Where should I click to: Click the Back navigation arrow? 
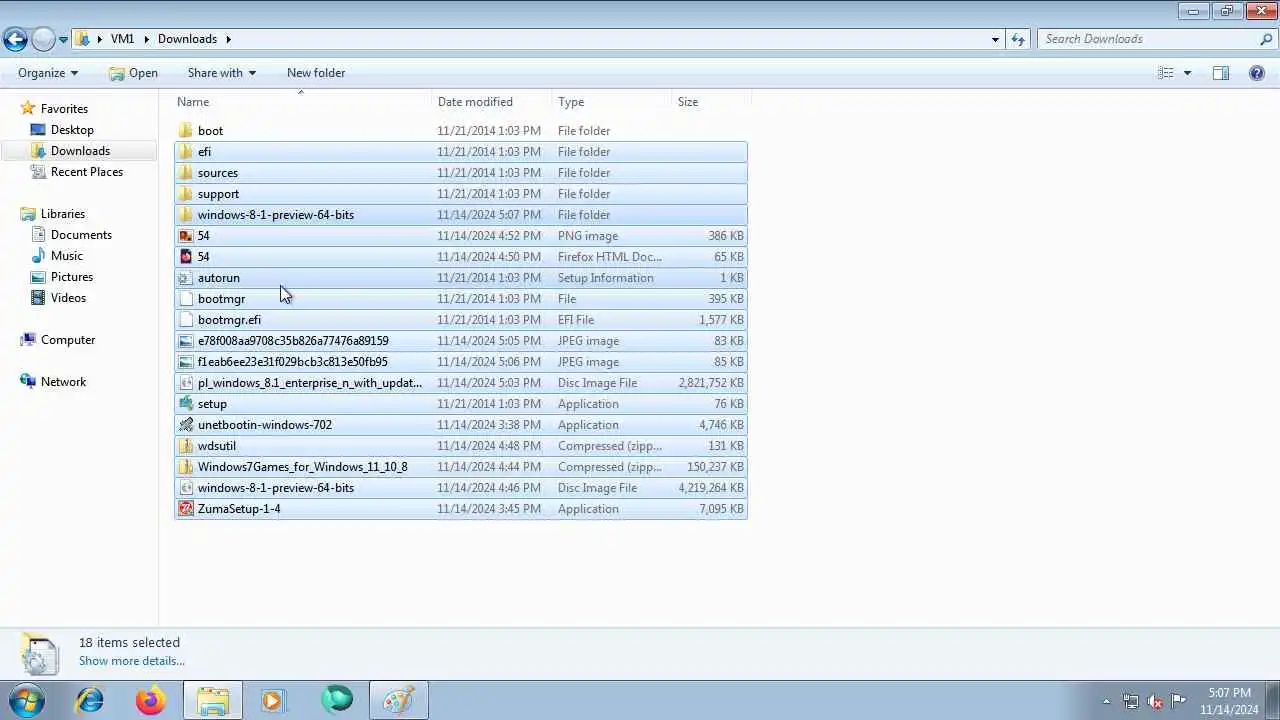15,39
